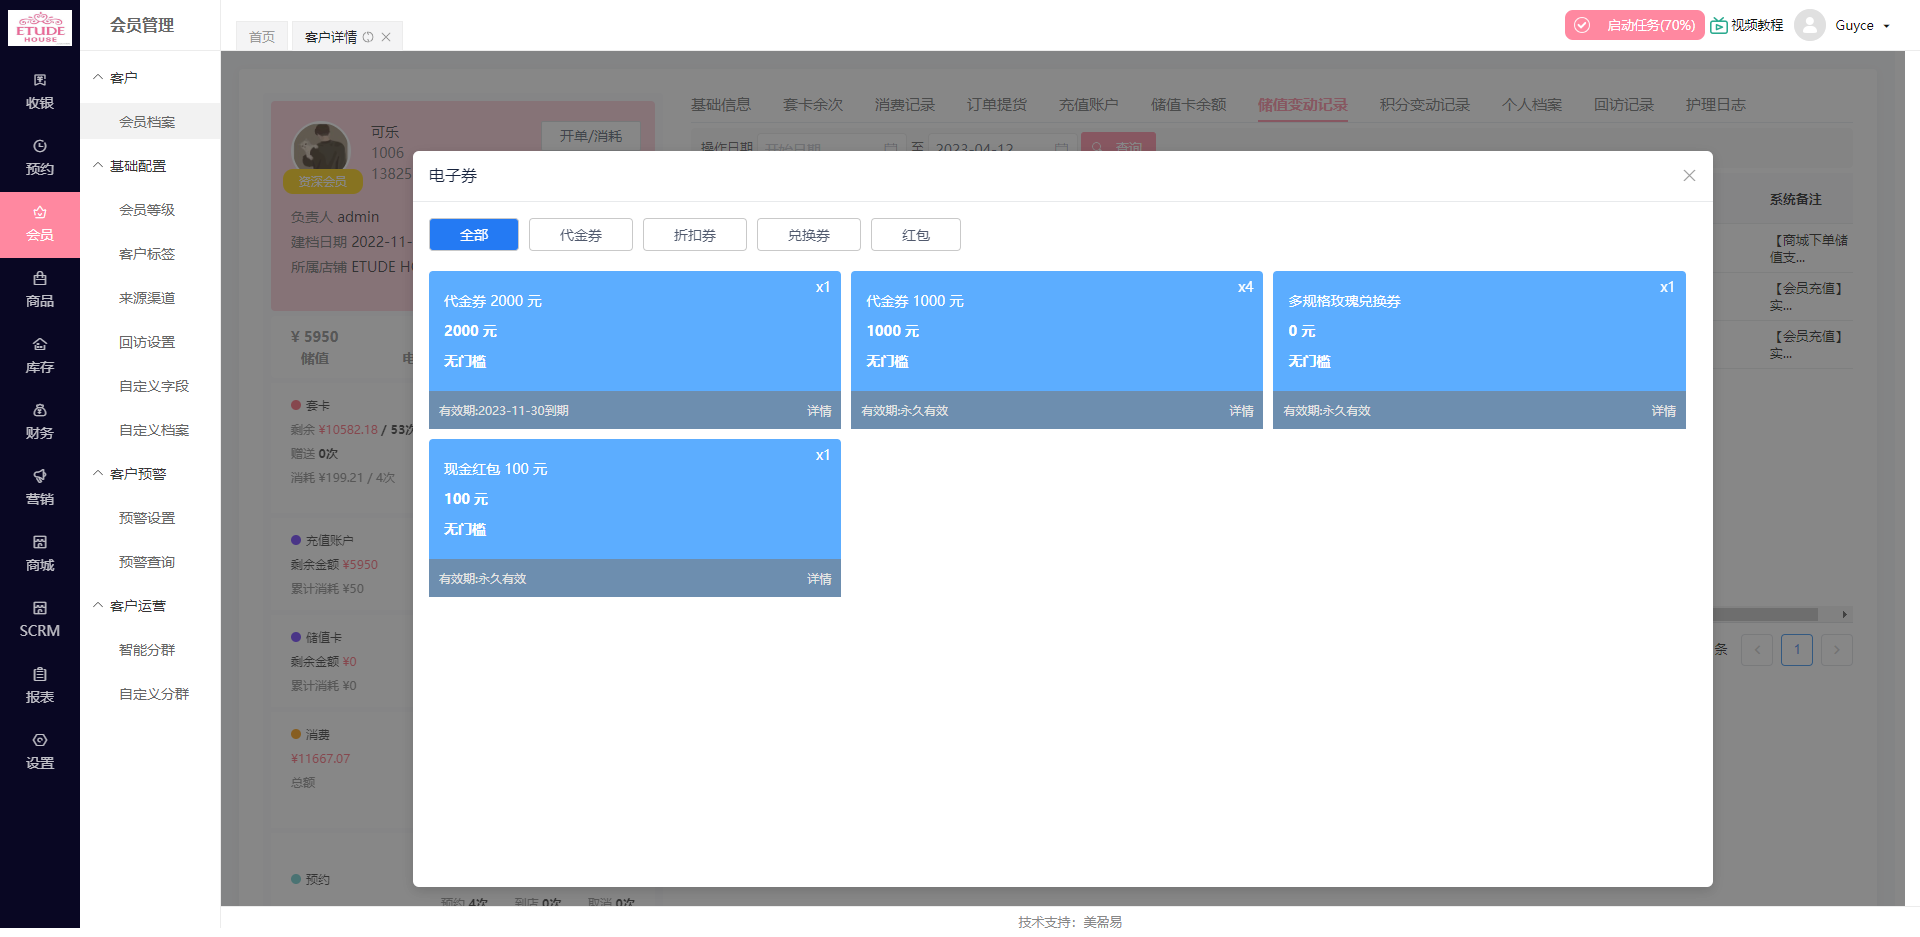
Task: Open the 库存 inventory sidebar icon
Action: [x=40, y=356]
